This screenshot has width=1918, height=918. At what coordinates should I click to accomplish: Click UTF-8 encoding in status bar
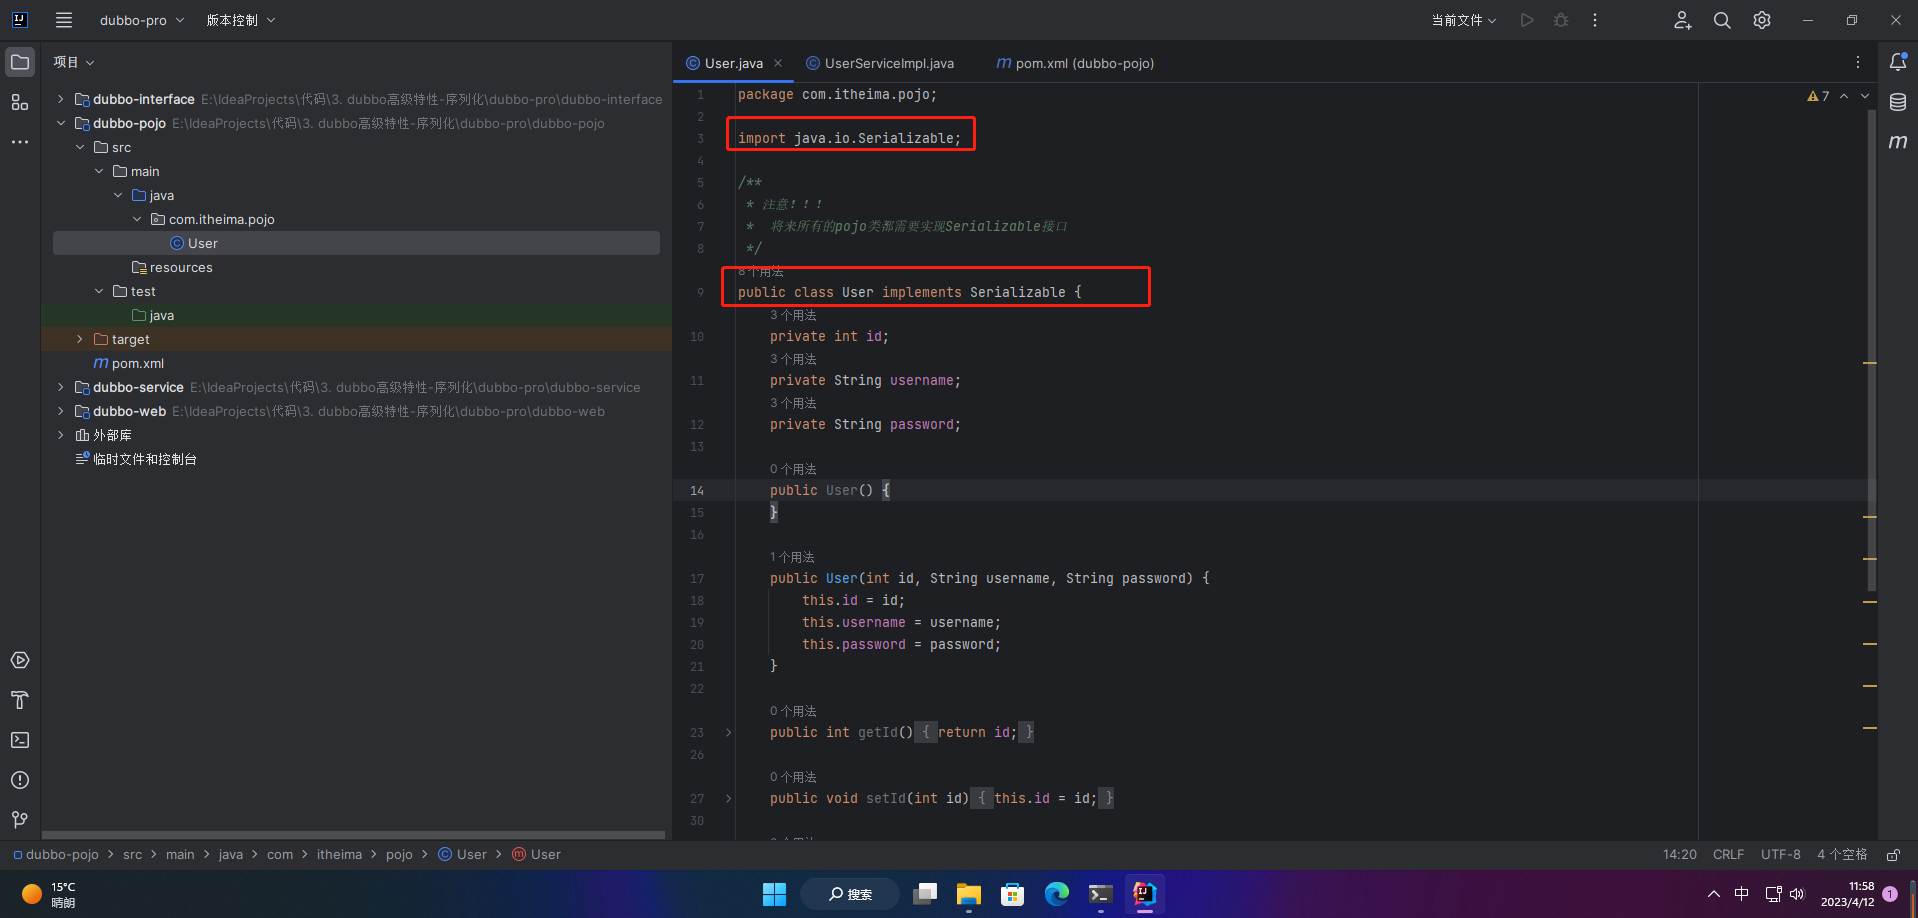(1781, 855)
